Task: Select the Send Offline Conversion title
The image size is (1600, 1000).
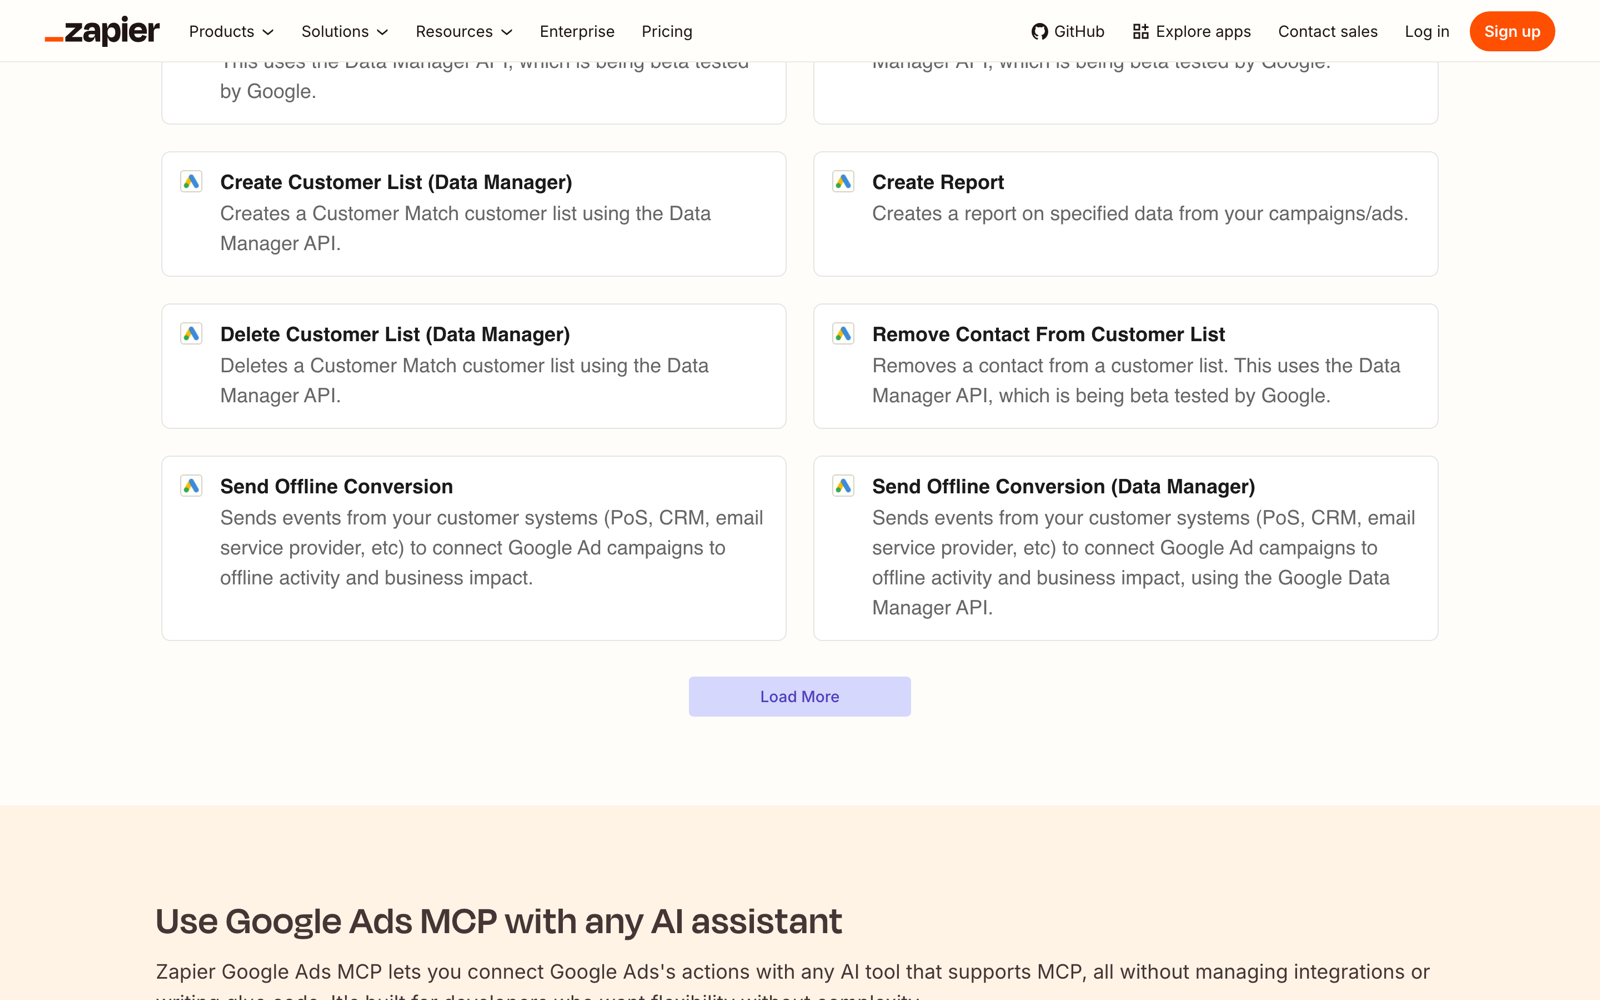Action: coord(336,486)
